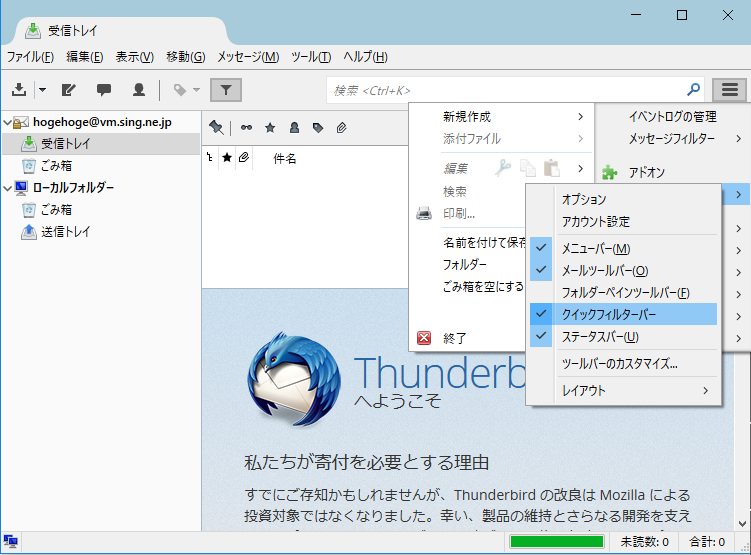Screen dimensions: 751x555
Task: Select hogehoge@vm.sing.ne.jp account
Action: coord(102,122)
